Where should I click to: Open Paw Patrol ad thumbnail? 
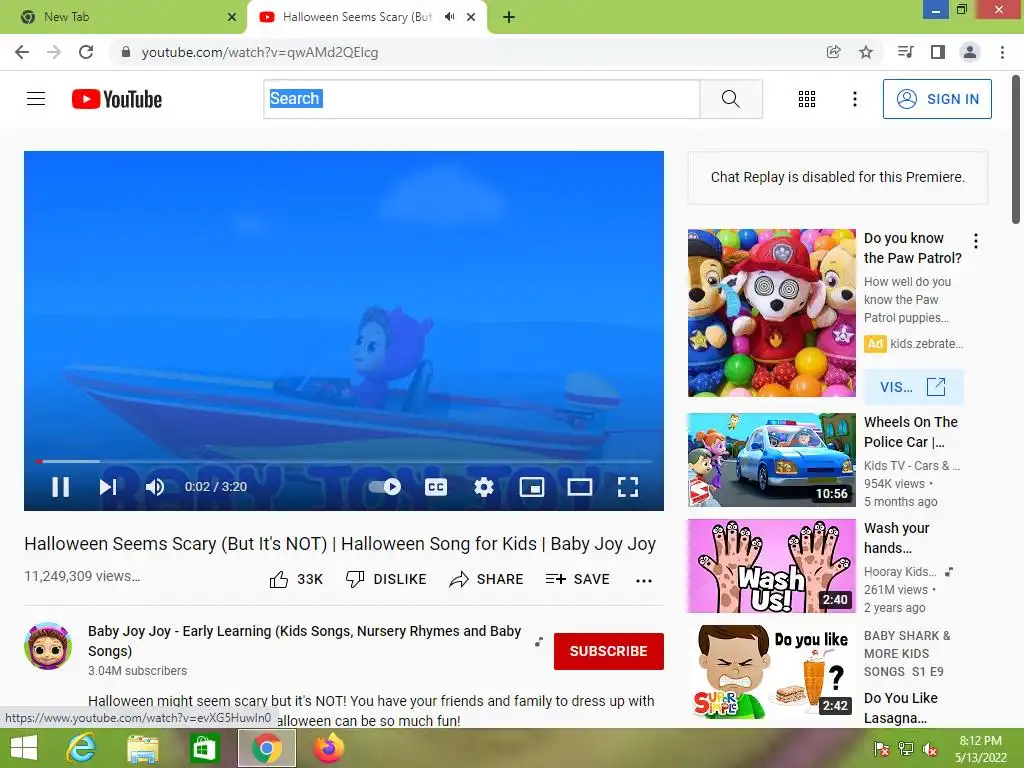pos(771,313)
